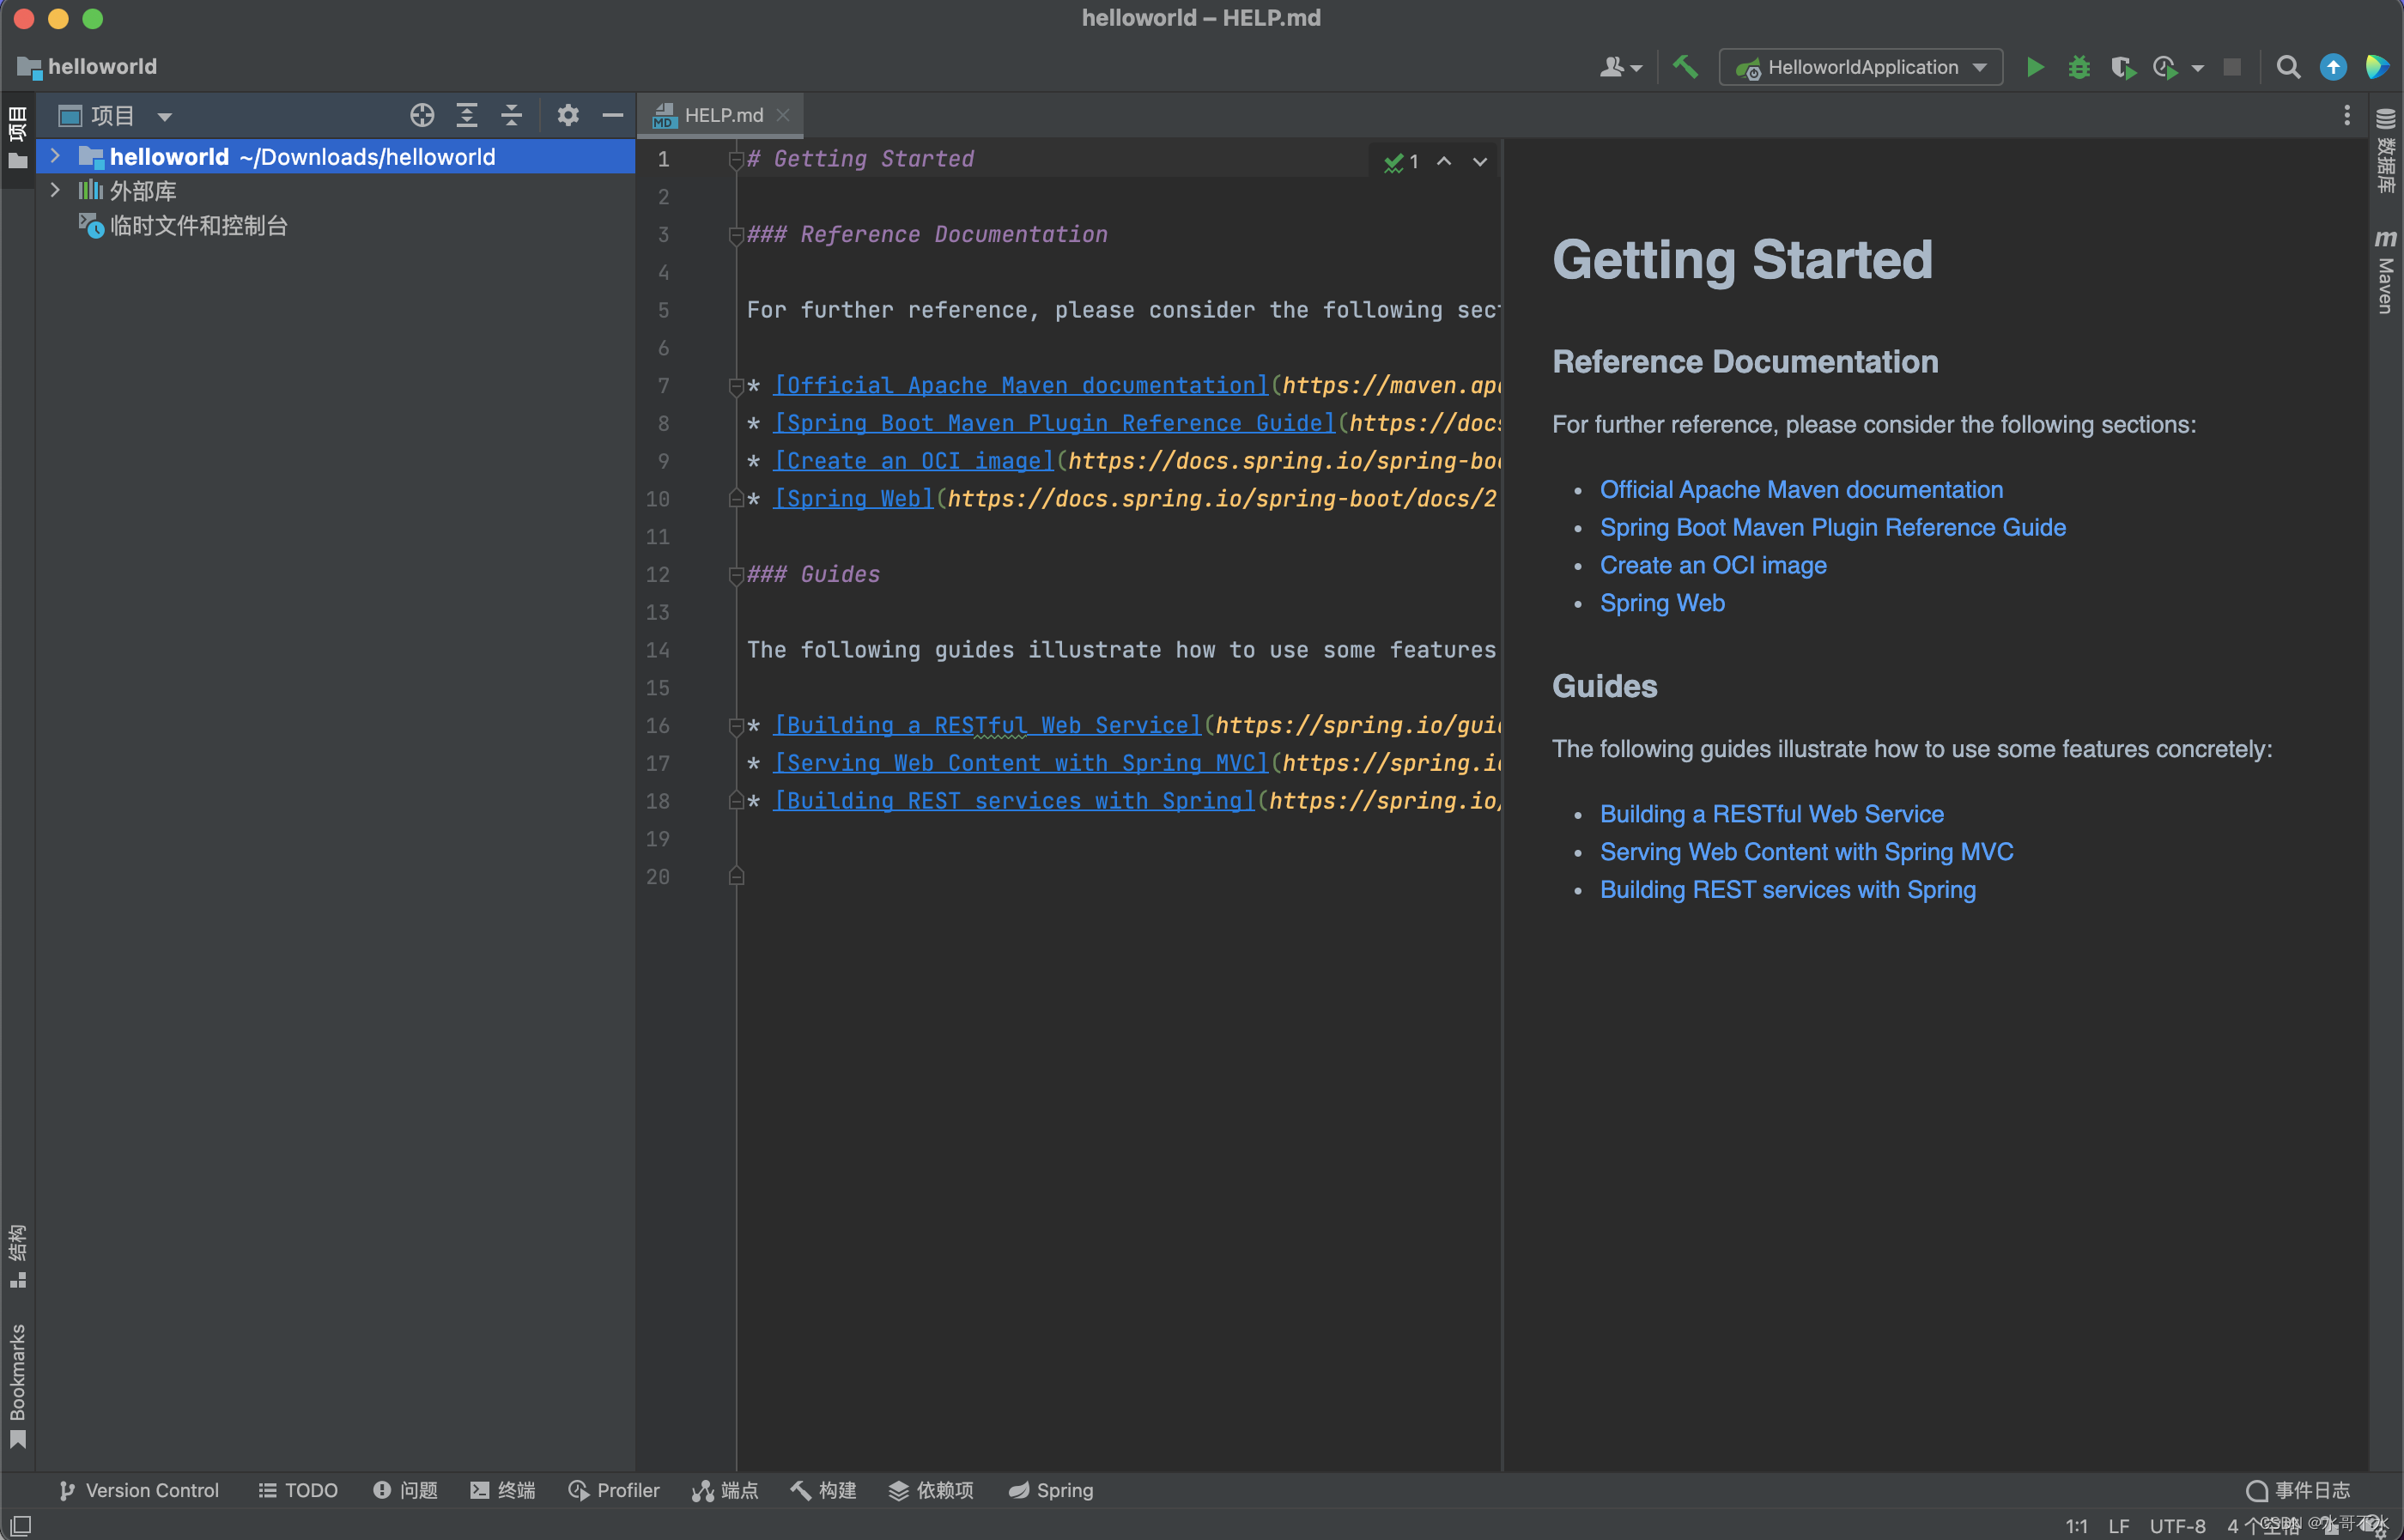Click Collapse All icon in project panel
The width and height of the screenshot is (2404, 1540).
511,115
